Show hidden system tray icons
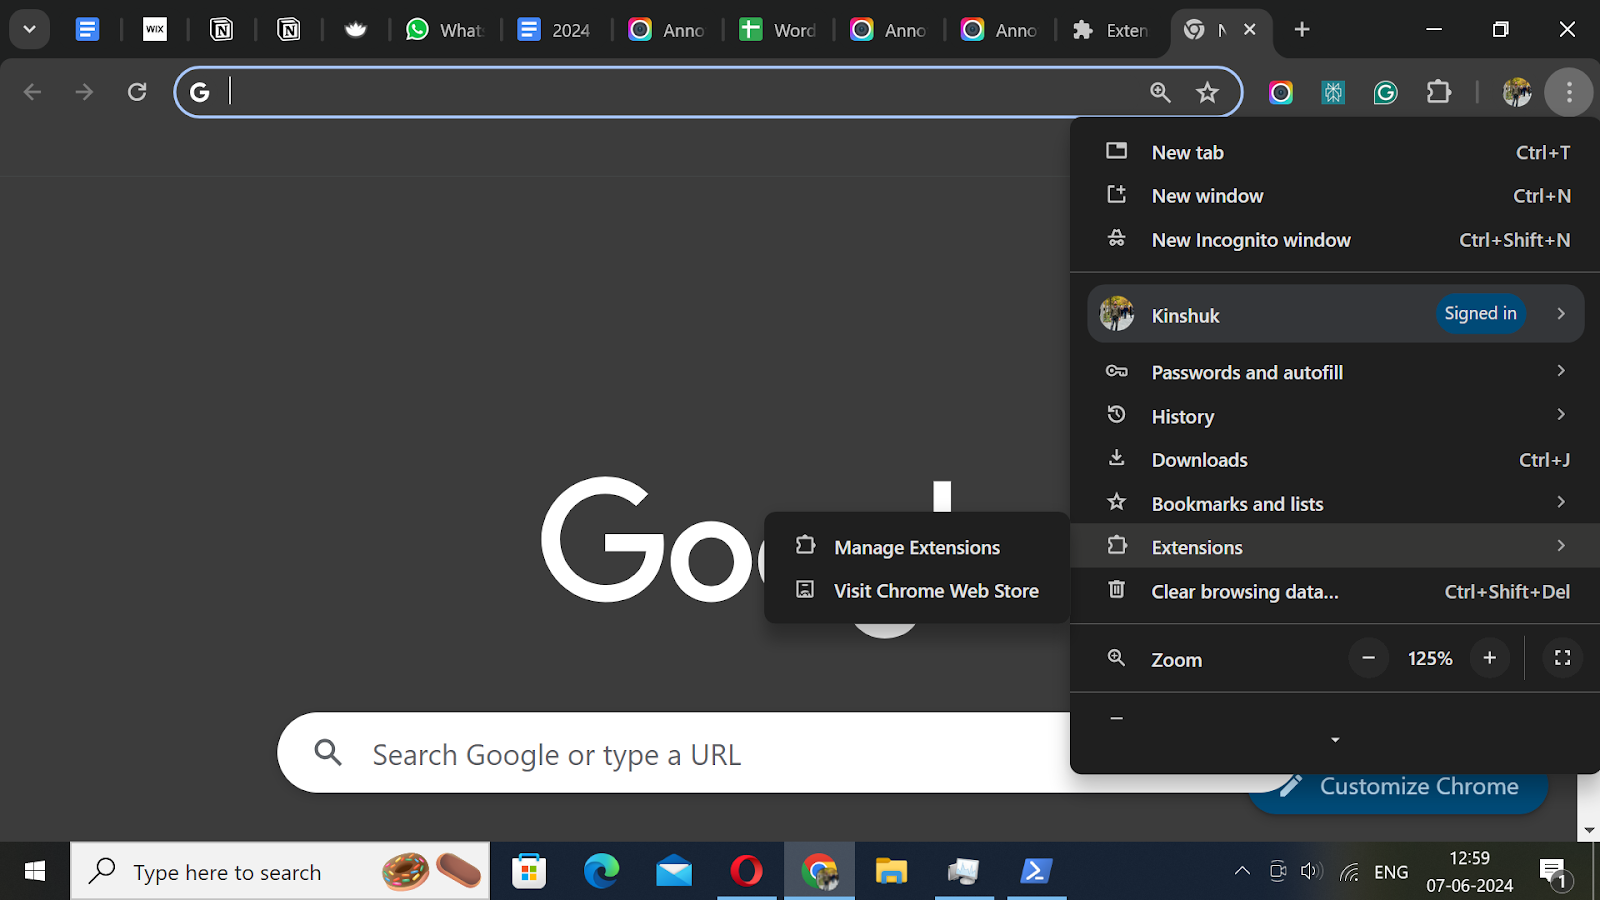 click(1242, 872)
